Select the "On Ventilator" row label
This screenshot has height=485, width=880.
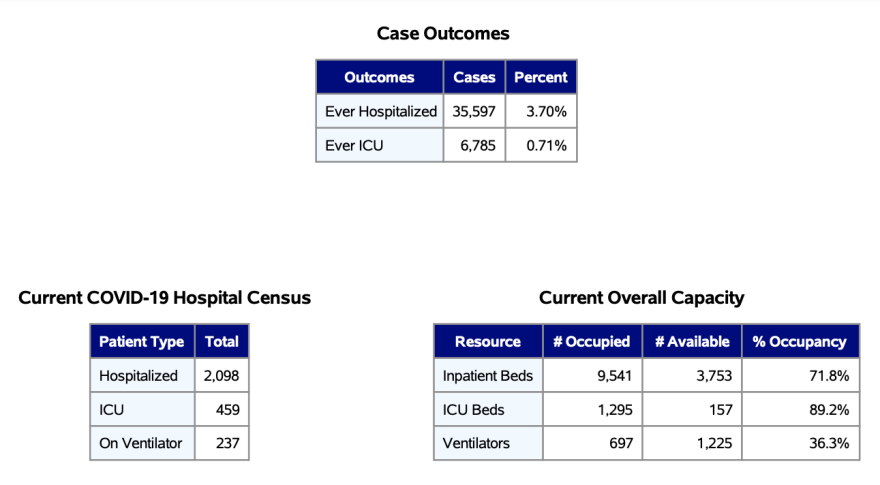(x=141, y=443)
